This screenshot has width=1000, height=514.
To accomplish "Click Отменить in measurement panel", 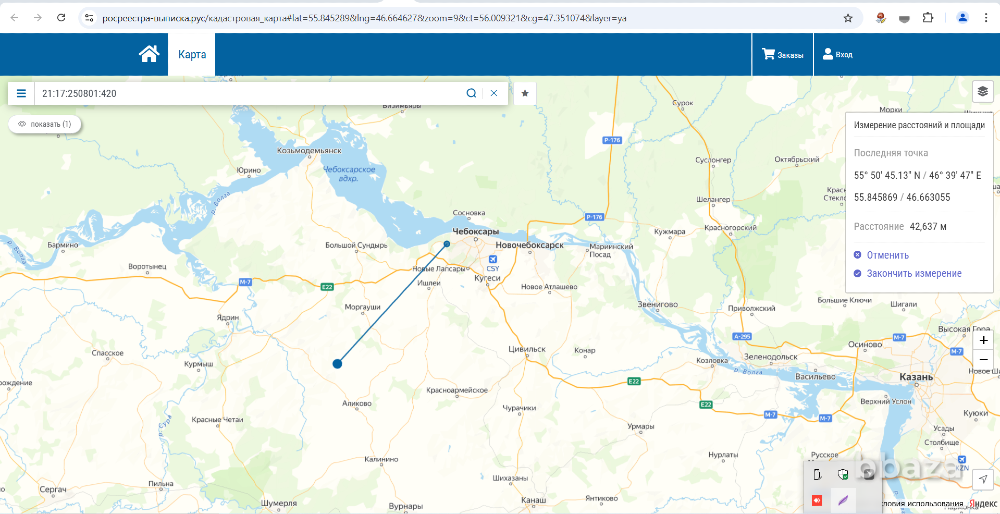I will (887, 255).
